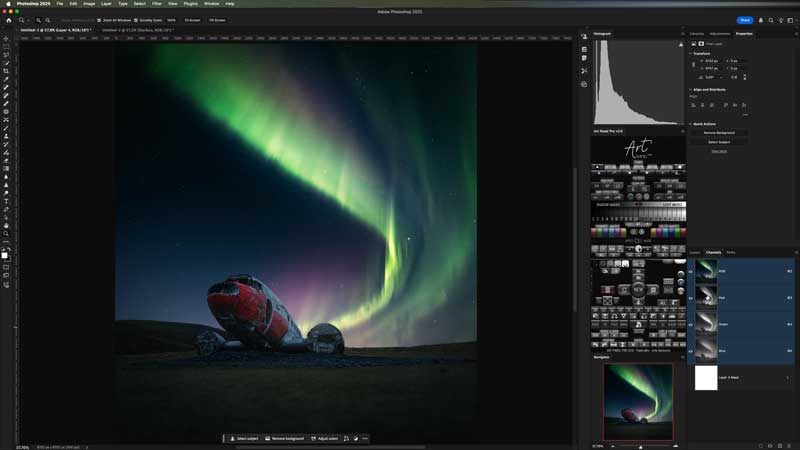
Task: Click the foreground color swatch
Action: 5,255
